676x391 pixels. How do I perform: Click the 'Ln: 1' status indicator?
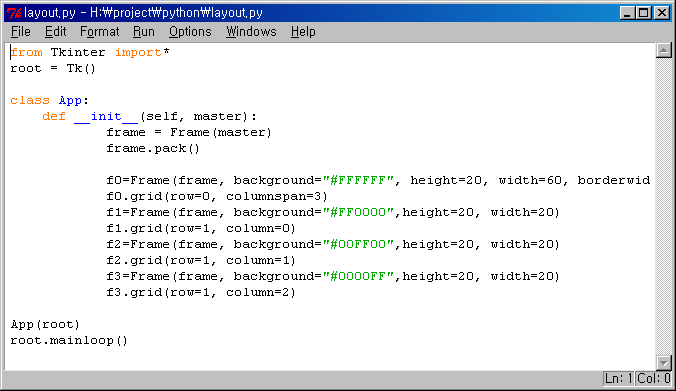pyautogui.click(x=618, y=378)
